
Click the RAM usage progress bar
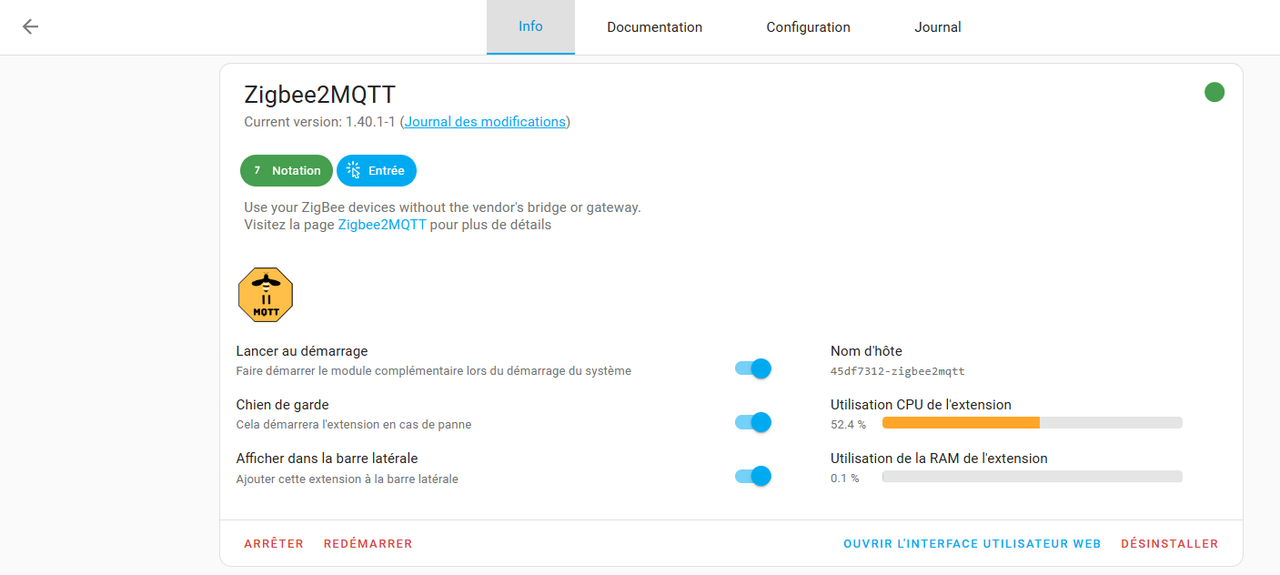tap(1032, 477)
